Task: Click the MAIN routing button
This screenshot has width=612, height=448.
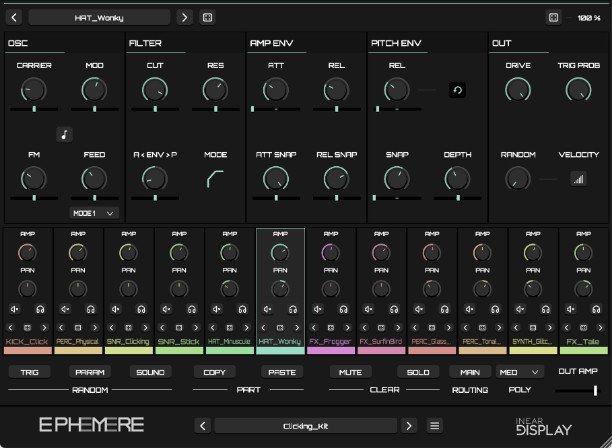Action: tap(470, 372)
